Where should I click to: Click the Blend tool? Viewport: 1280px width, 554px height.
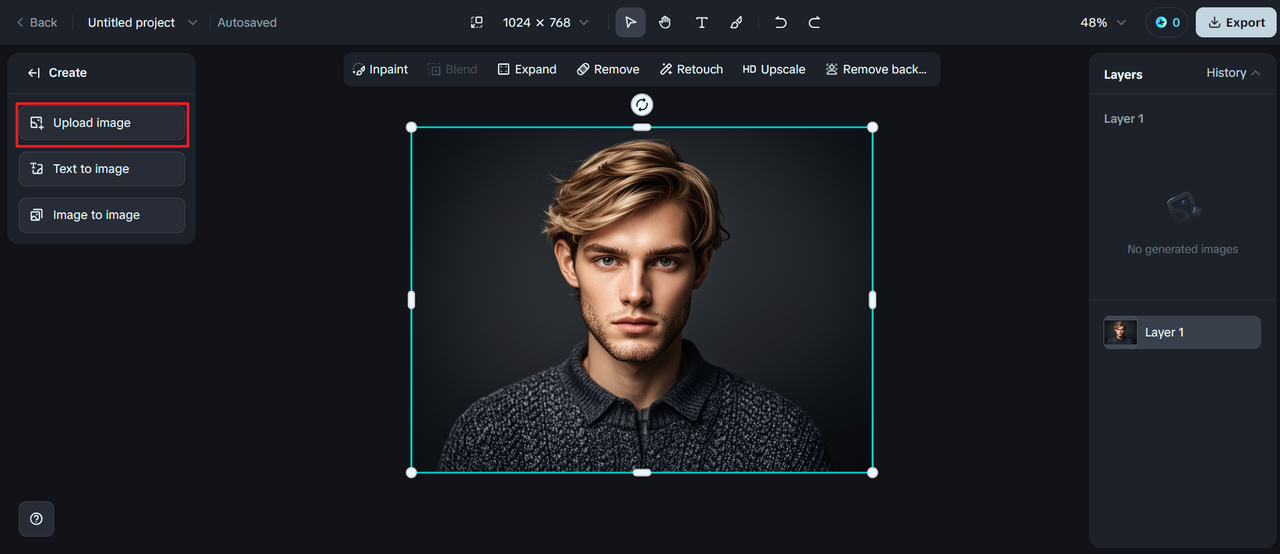coord(453,69)
